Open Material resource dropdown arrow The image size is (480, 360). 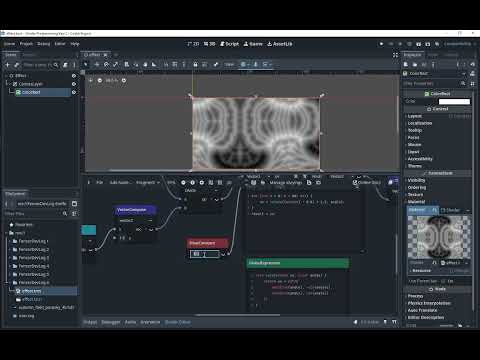(x=468, y=210)
